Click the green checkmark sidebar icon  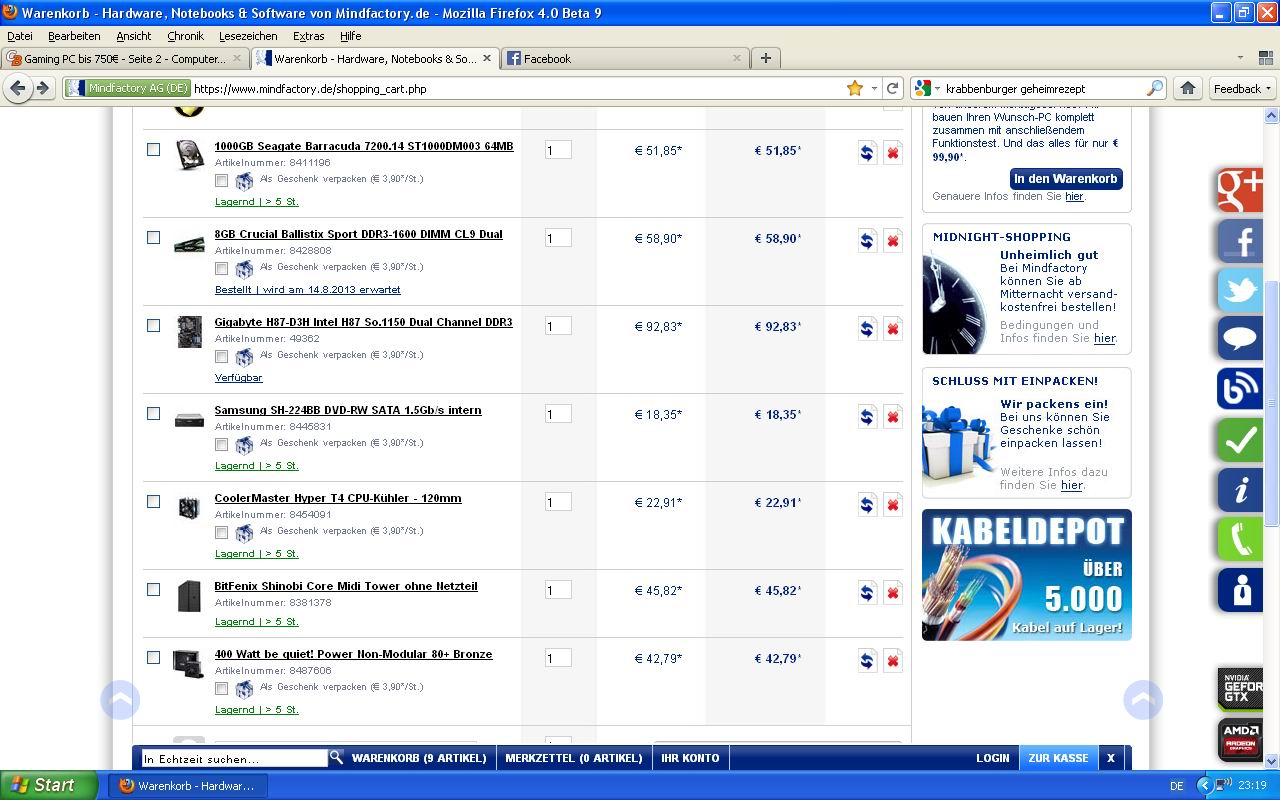click(1240, 439)
